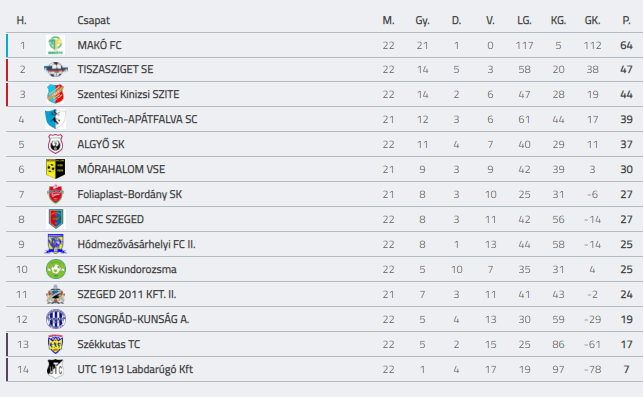The height and width of the screenshot is (397, 643).
Task: Click the SZEGED 2011 KFT. II. badge
Action: pyautogui.click(x=55, y=294)
